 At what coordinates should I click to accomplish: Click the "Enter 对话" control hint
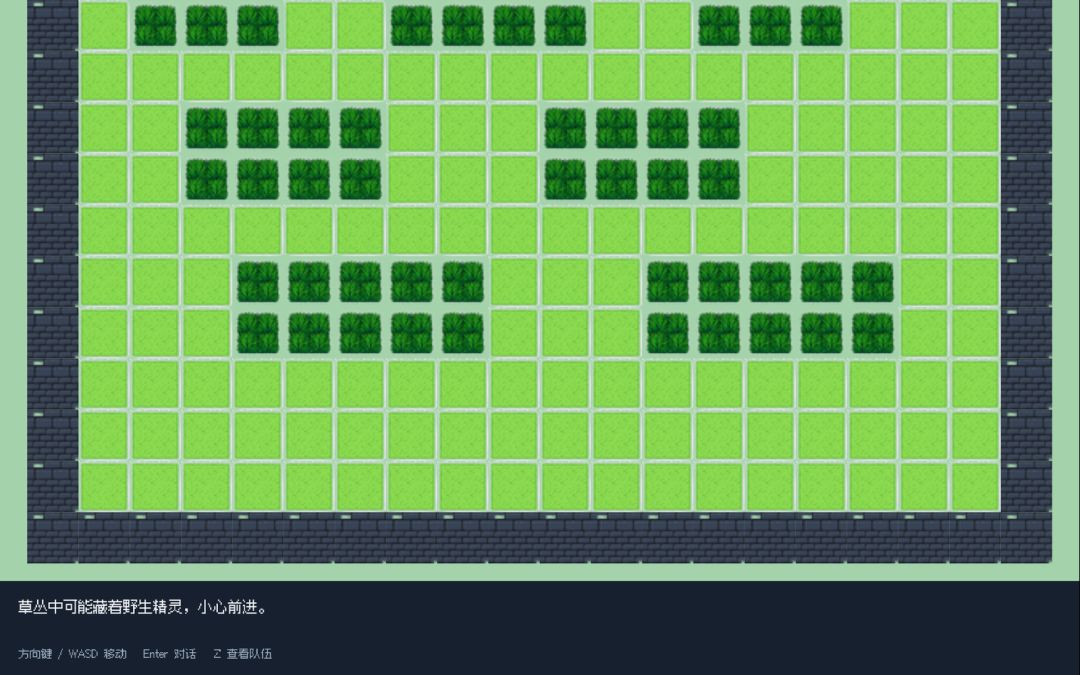169,654
